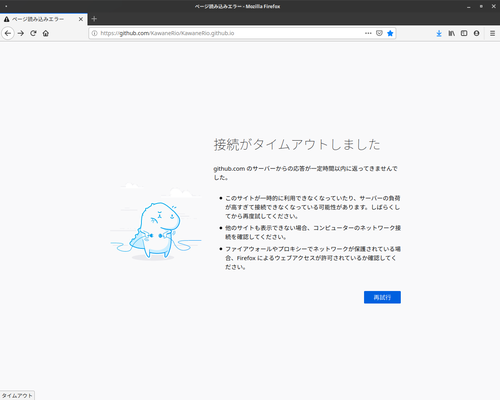The height and width of the screenshot is (400, 500).
Task: Click the 接続がタイムアウトしました heading
Action: coord(297,145)
